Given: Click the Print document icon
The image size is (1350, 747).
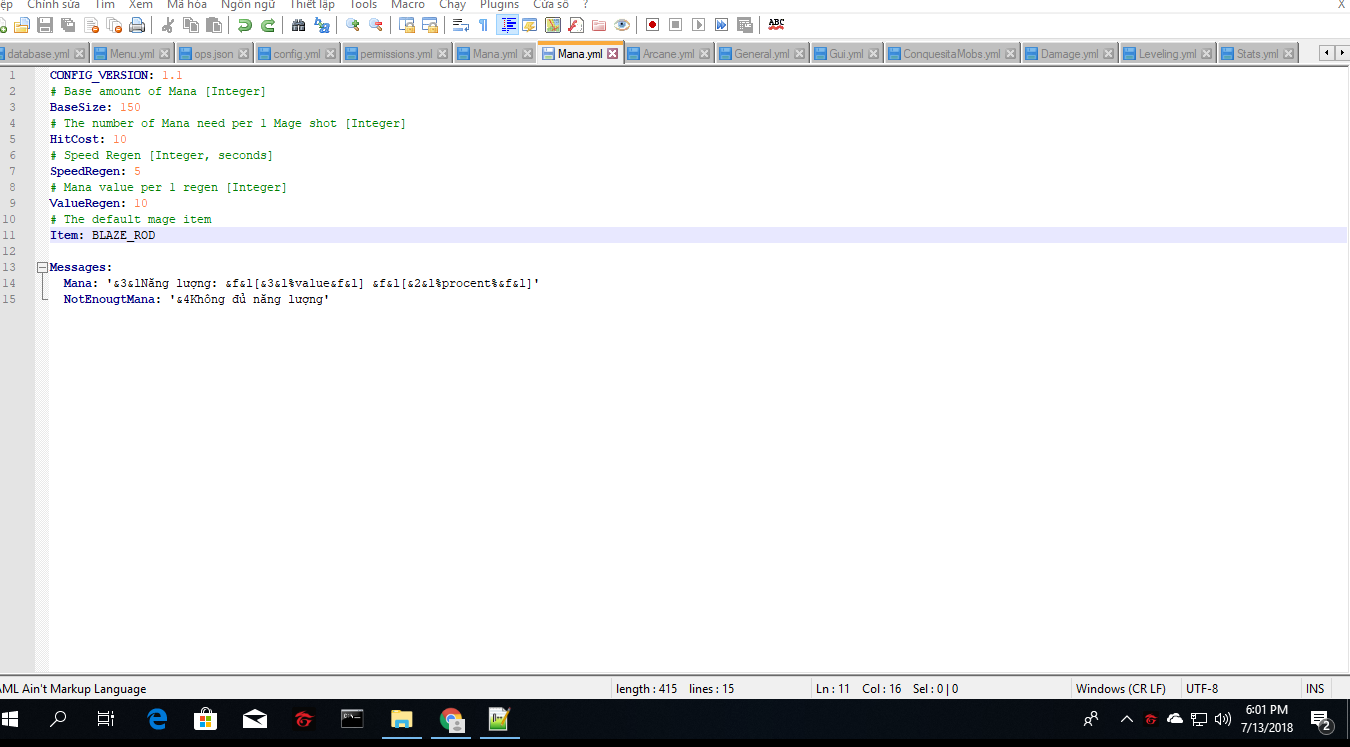Looking at the screenshot, I should click(x=137, y=25).
